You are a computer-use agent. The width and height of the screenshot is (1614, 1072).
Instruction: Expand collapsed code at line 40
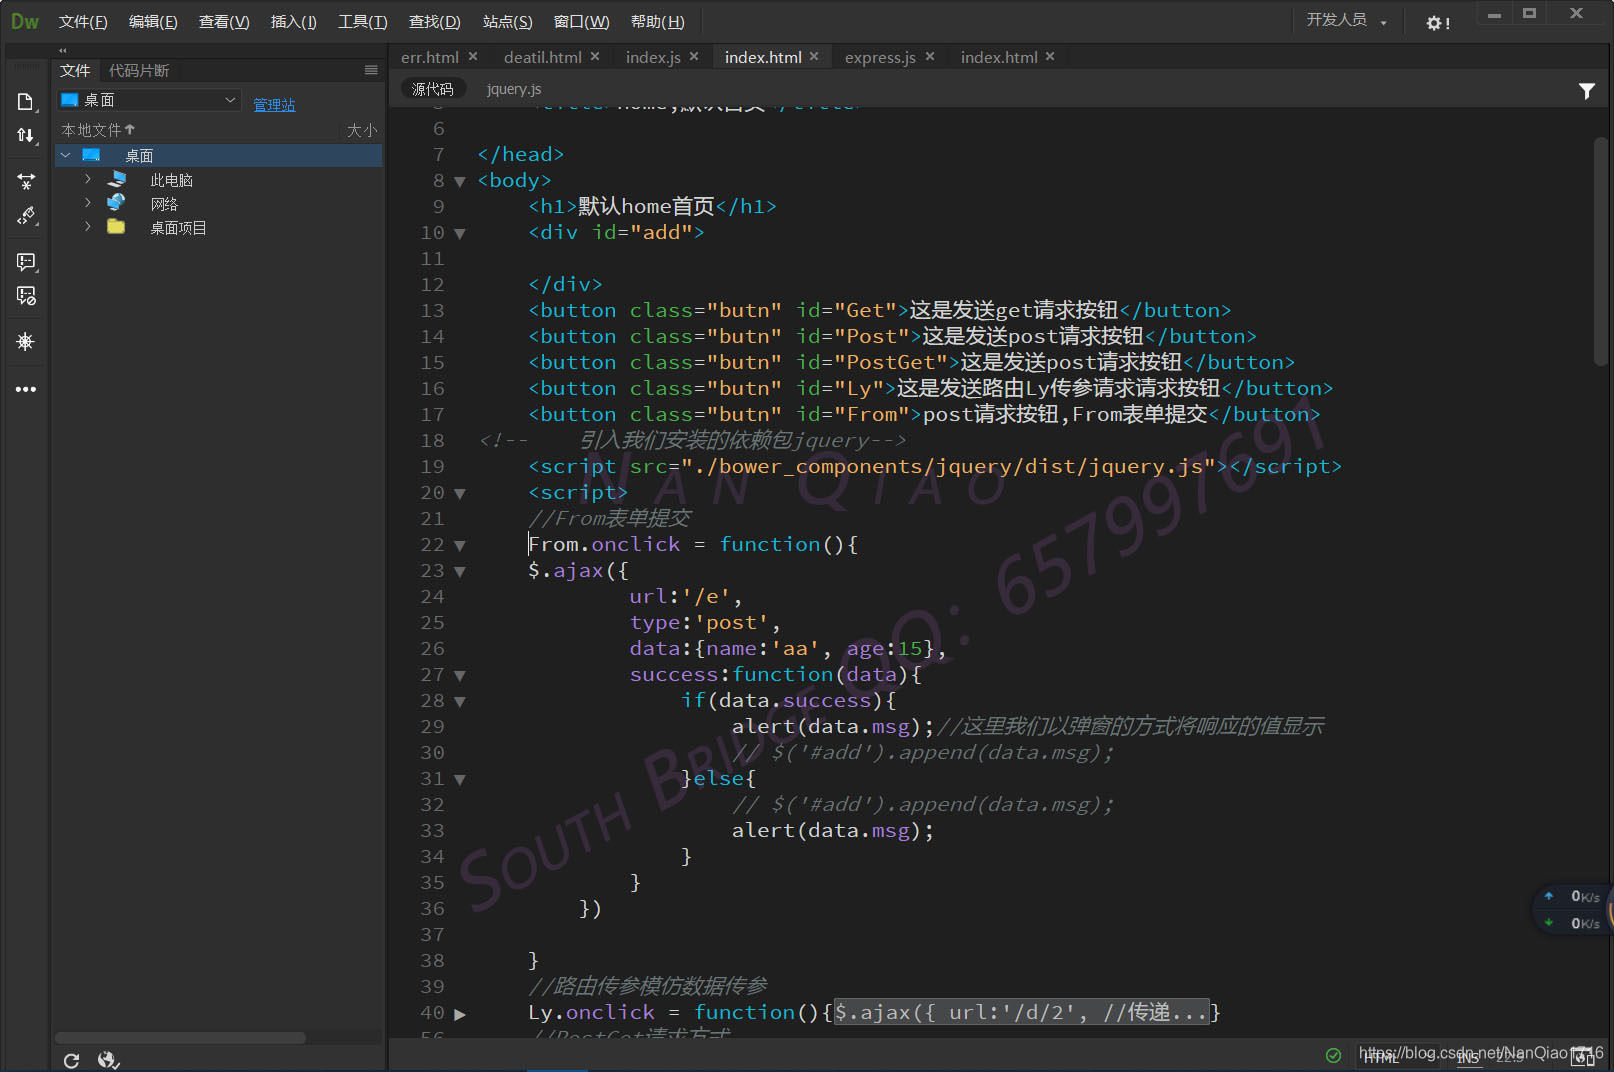(x=460, y=1013)
